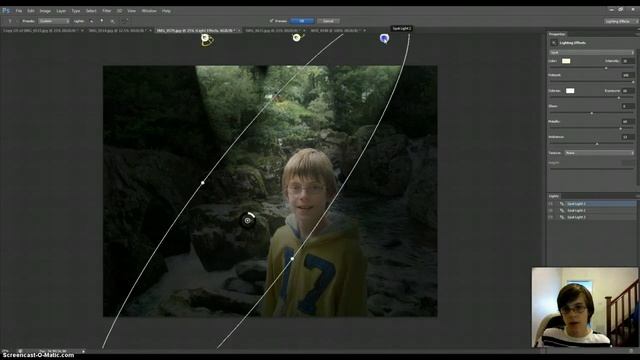Open the Select menu
Viewport: 640px width, 360px height.
pyautogui.click(x=91, y=11)
